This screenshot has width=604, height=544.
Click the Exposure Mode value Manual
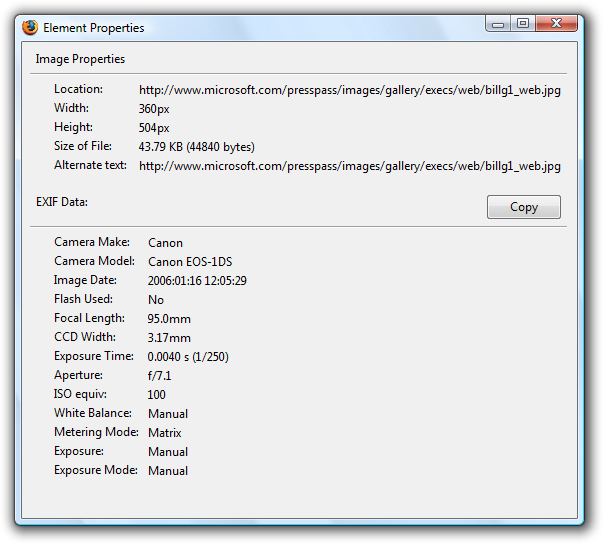pyautogui.click(x=168, y=471)
